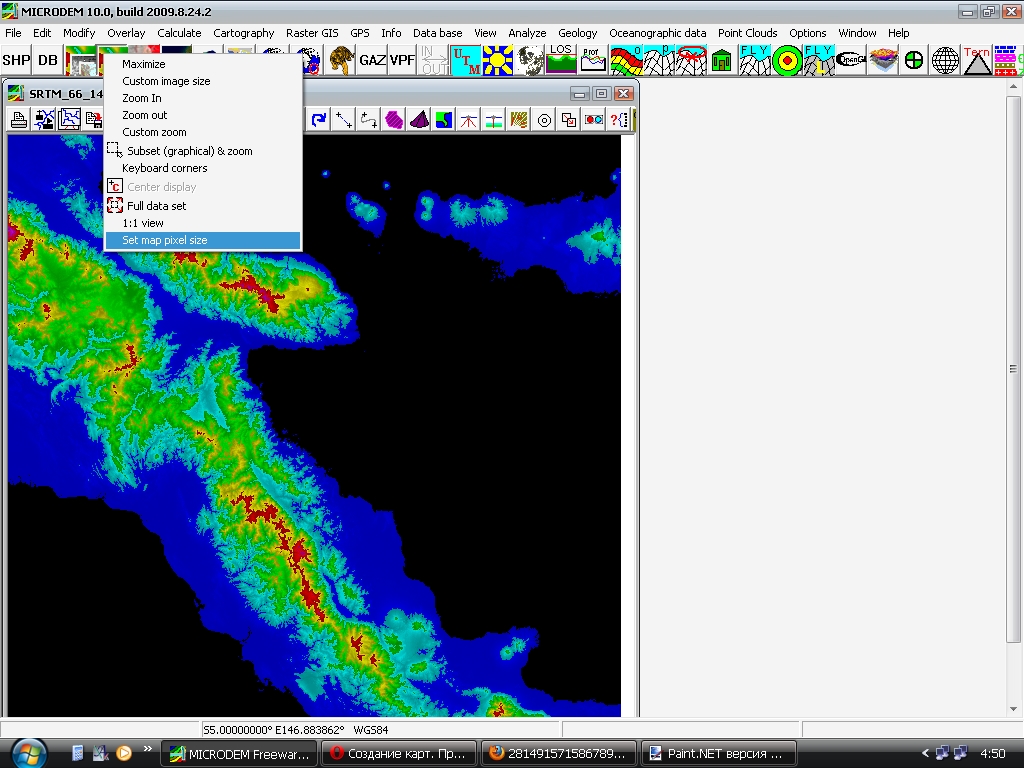Launch the OpenGL view icon

click(851, 60)
